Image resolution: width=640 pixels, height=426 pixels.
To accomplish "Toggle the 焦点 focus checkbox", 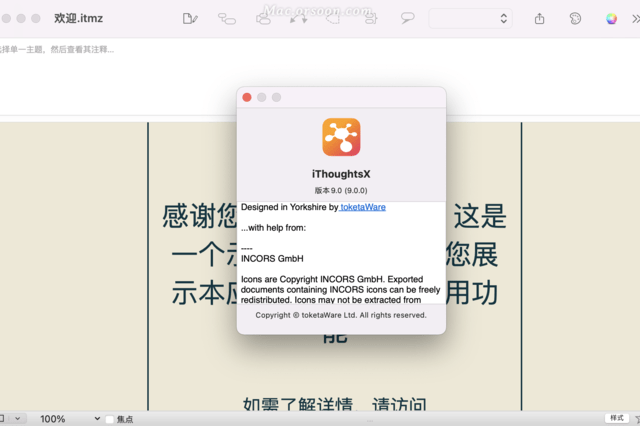I will pyautogui.click(x=110, y=419).
